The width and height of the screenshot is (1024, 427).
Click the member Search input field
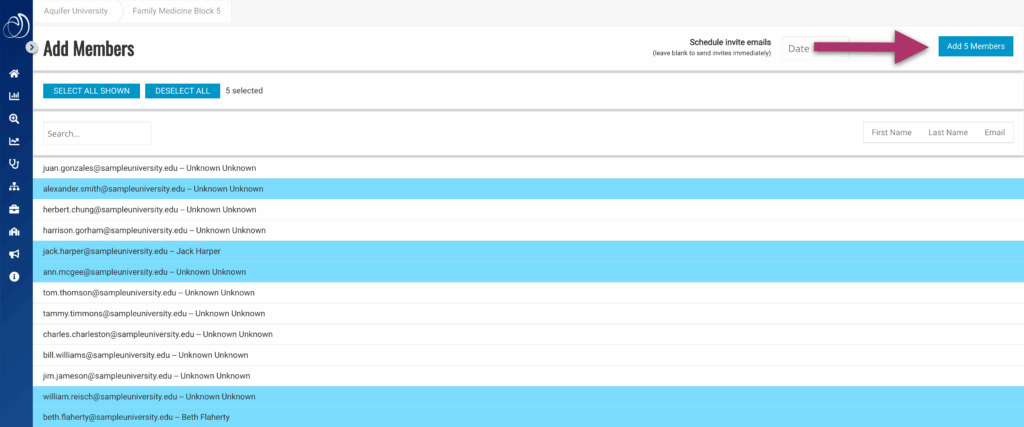(97, 133)
